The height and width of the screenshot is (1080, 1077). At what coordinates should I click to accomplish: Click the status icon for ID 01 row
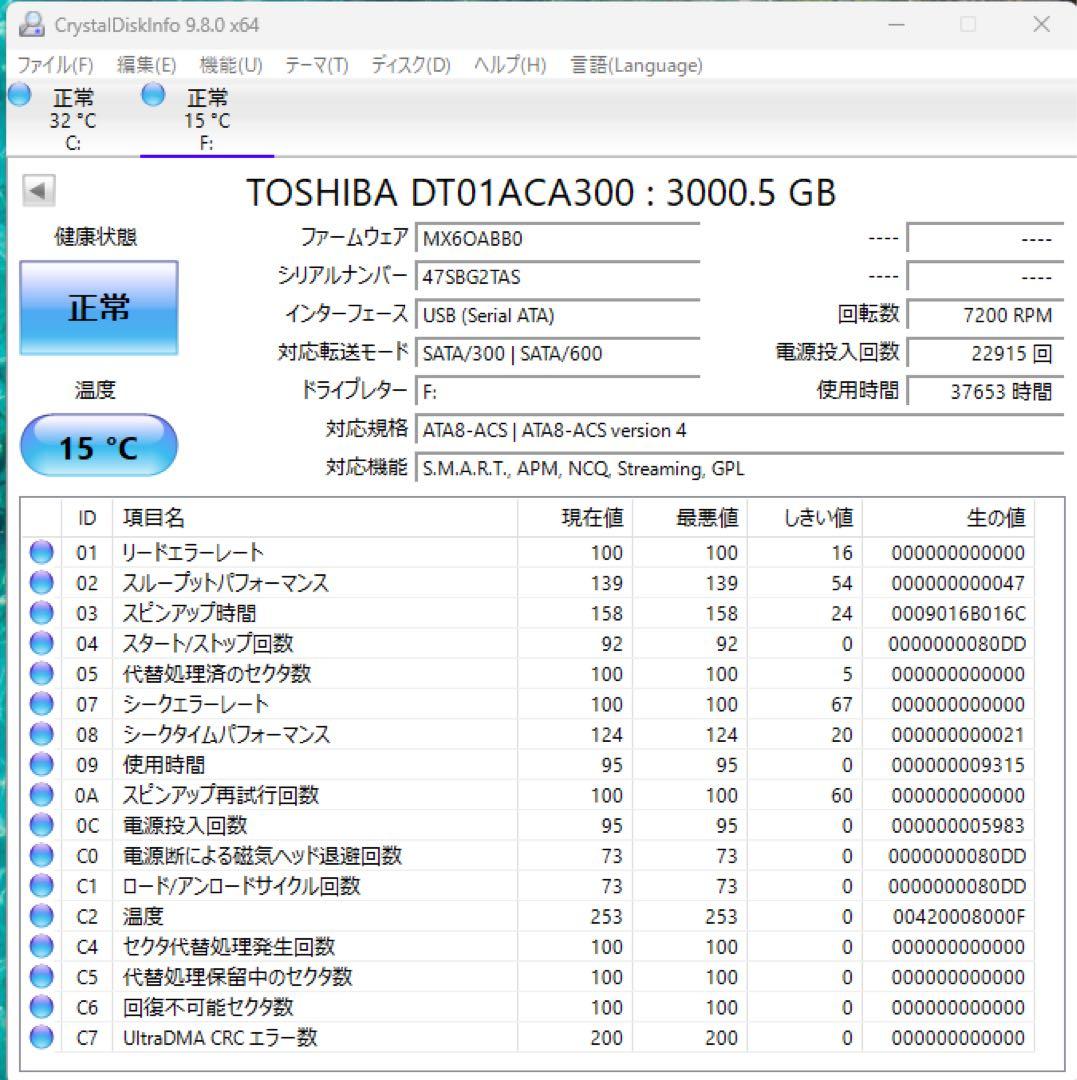pos(42,552)
